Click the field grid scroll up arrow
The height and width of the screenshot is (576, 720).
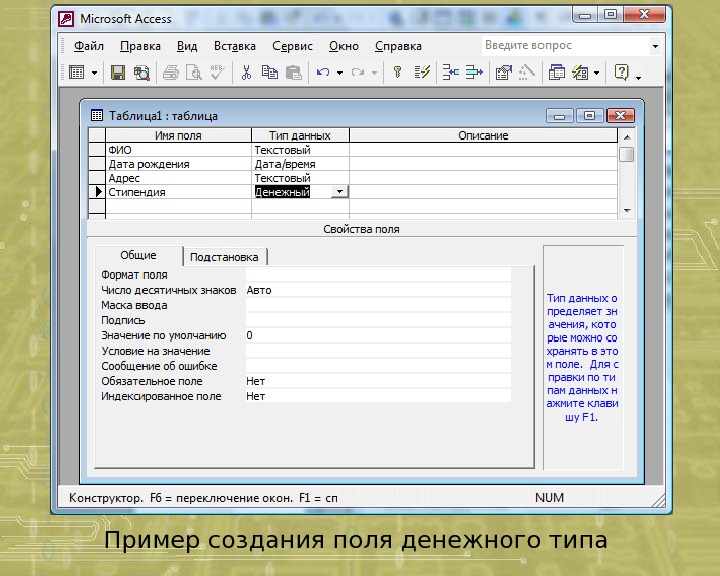(627, 137)
